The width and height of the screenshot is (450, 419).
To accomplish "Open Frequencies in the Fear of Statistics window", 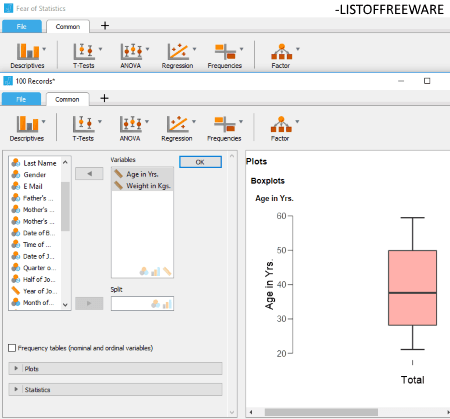I will tap(225, 56).
